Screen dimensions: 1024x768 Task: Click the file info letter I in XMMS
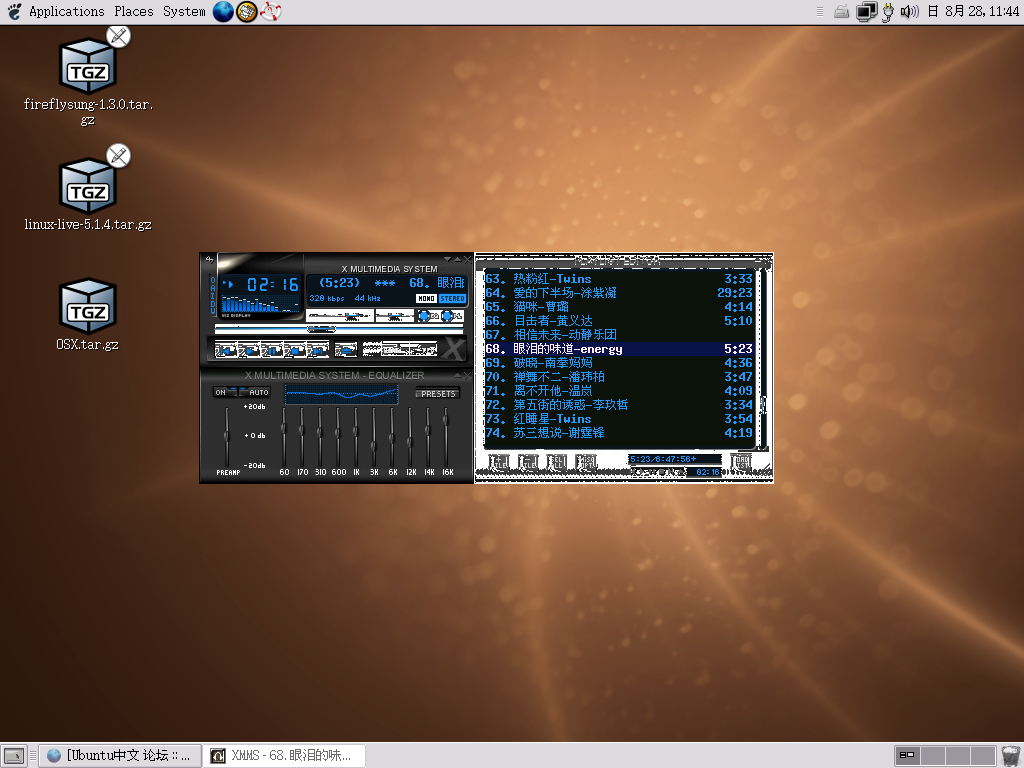212,296
